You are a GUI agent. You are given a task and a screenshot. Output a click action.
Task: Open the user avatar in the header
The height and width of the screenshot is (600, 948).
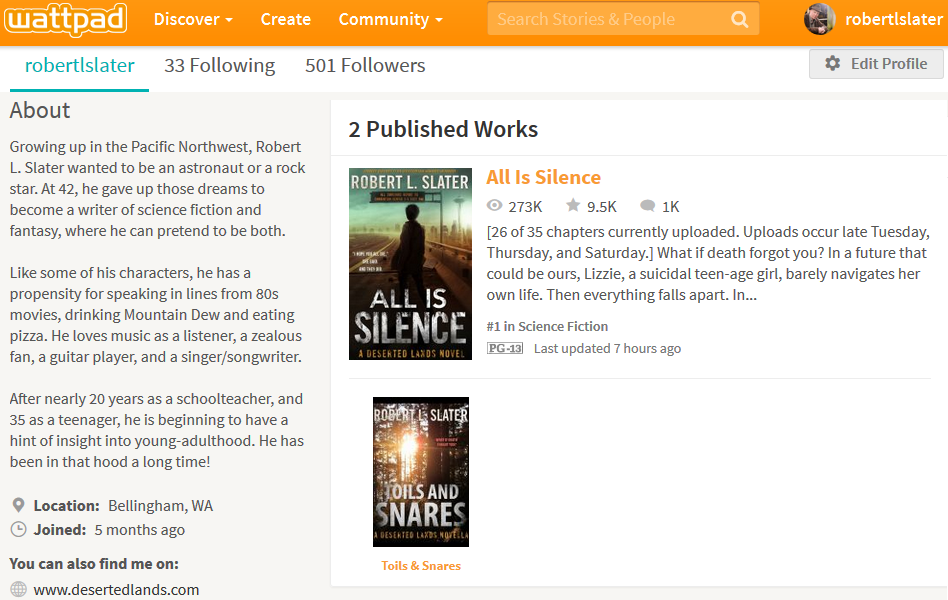(819, 19)
